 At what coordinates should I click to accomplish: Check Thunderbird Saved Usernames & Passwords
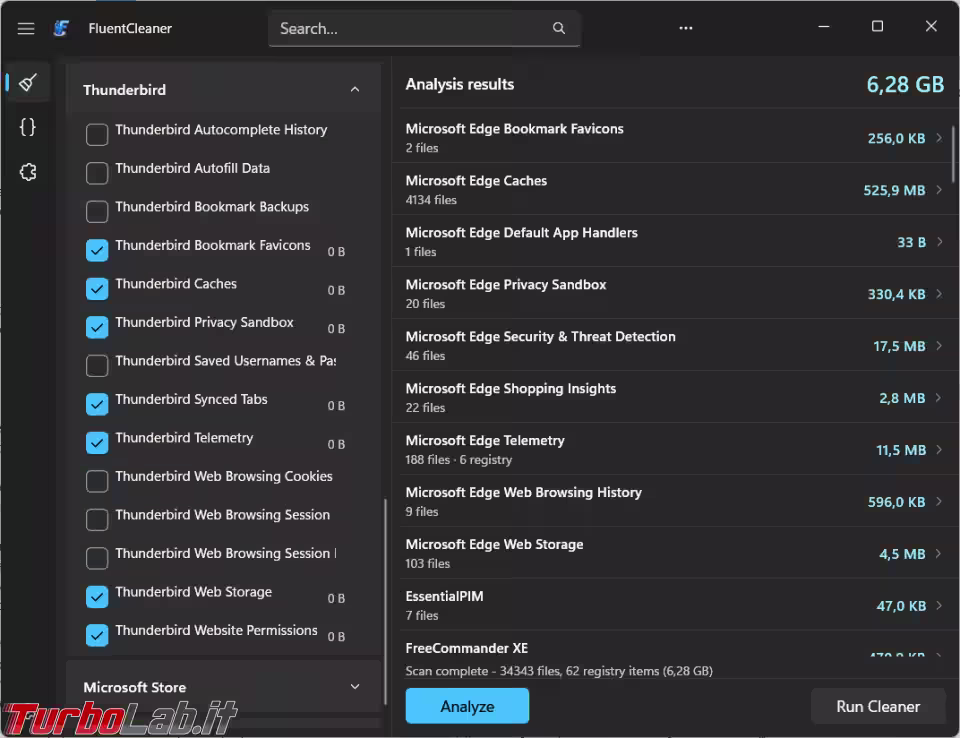(97, 366)
